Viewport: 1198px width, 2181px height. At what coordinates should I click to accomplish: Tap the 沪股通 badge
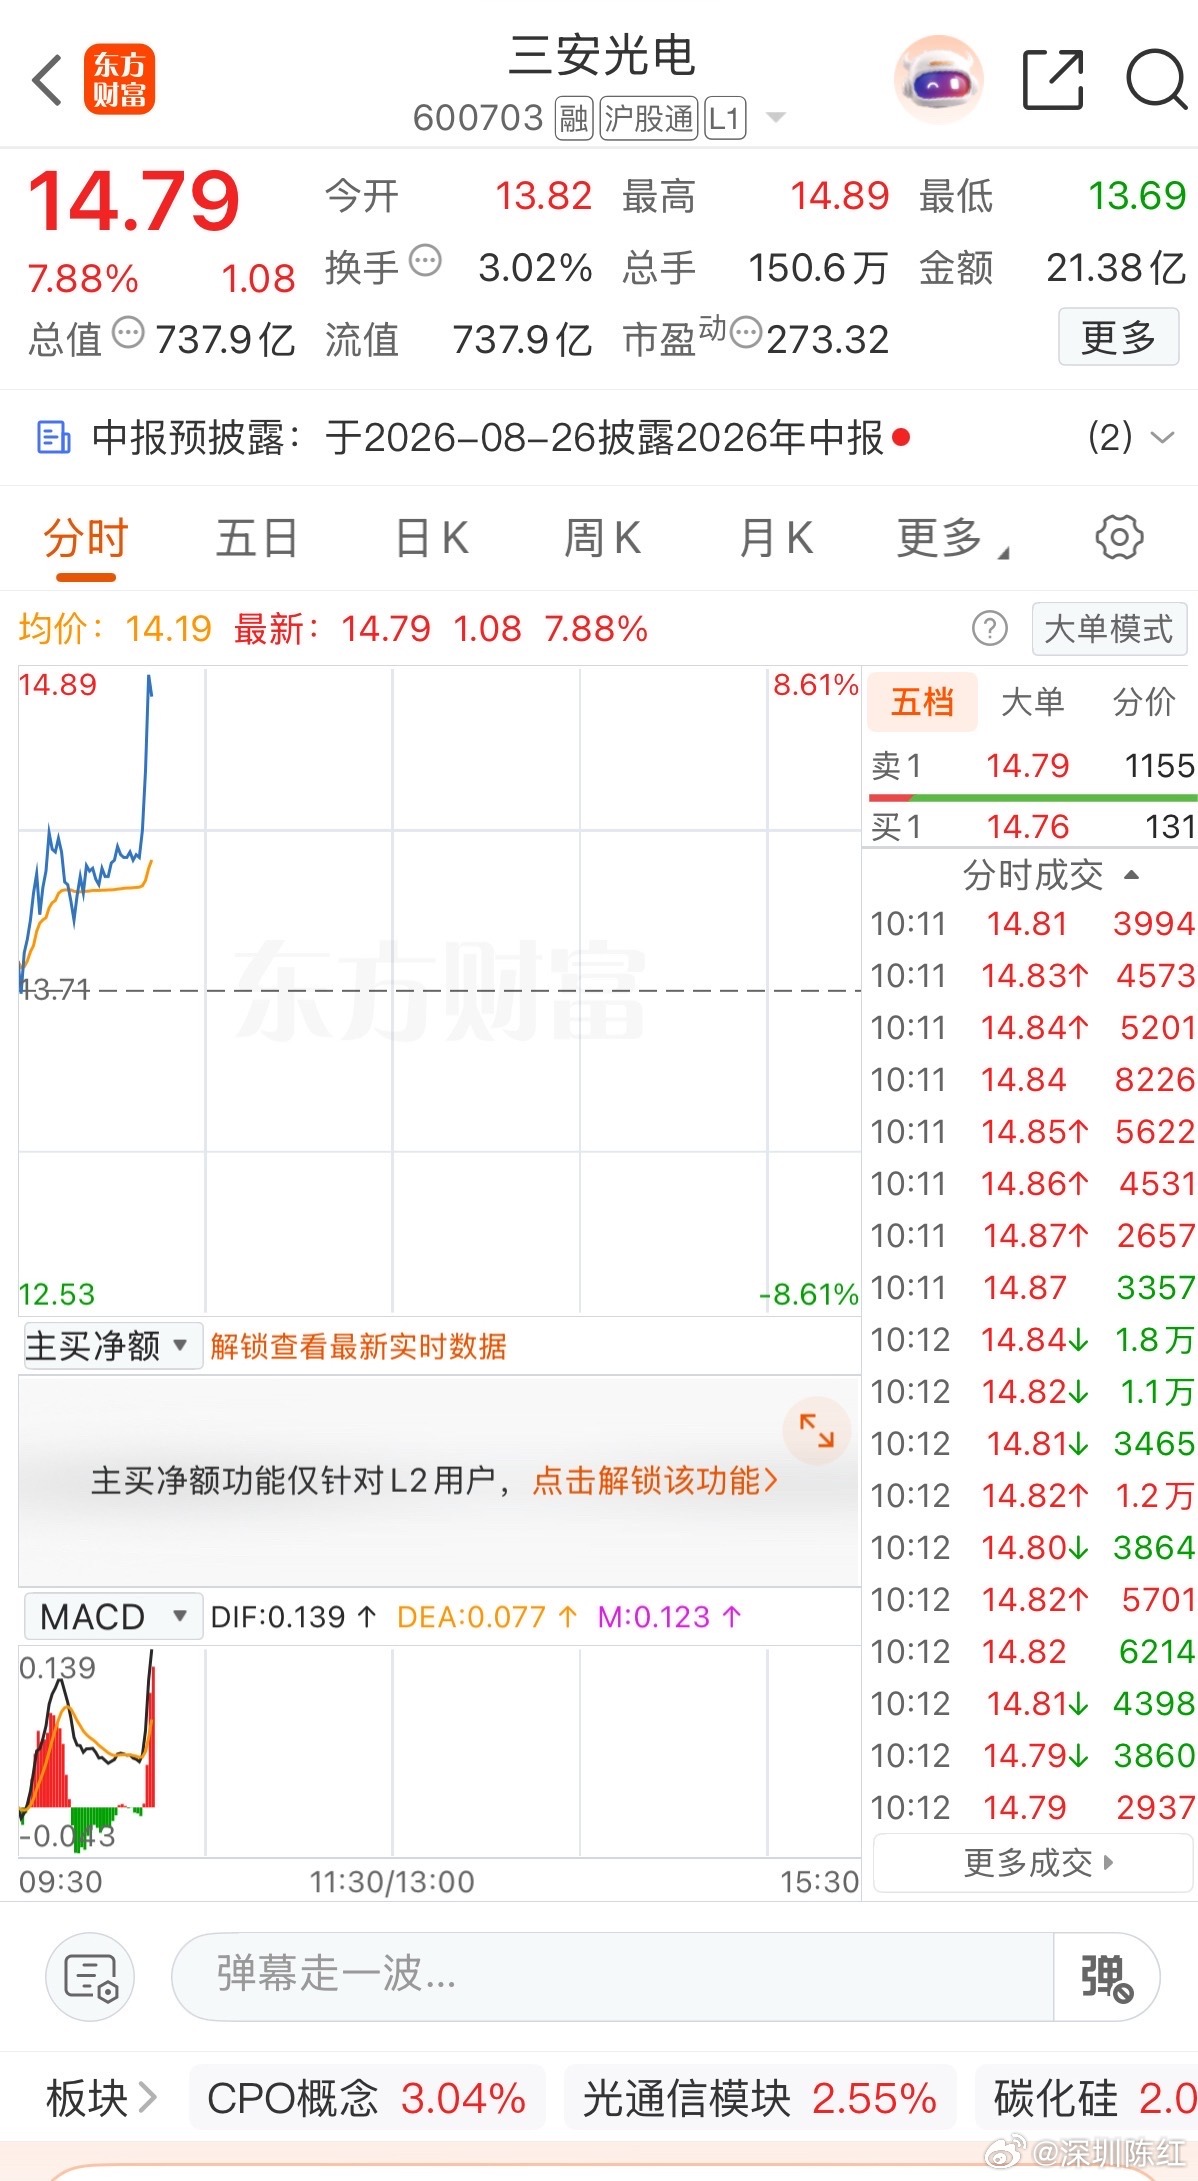pos(649,119)
